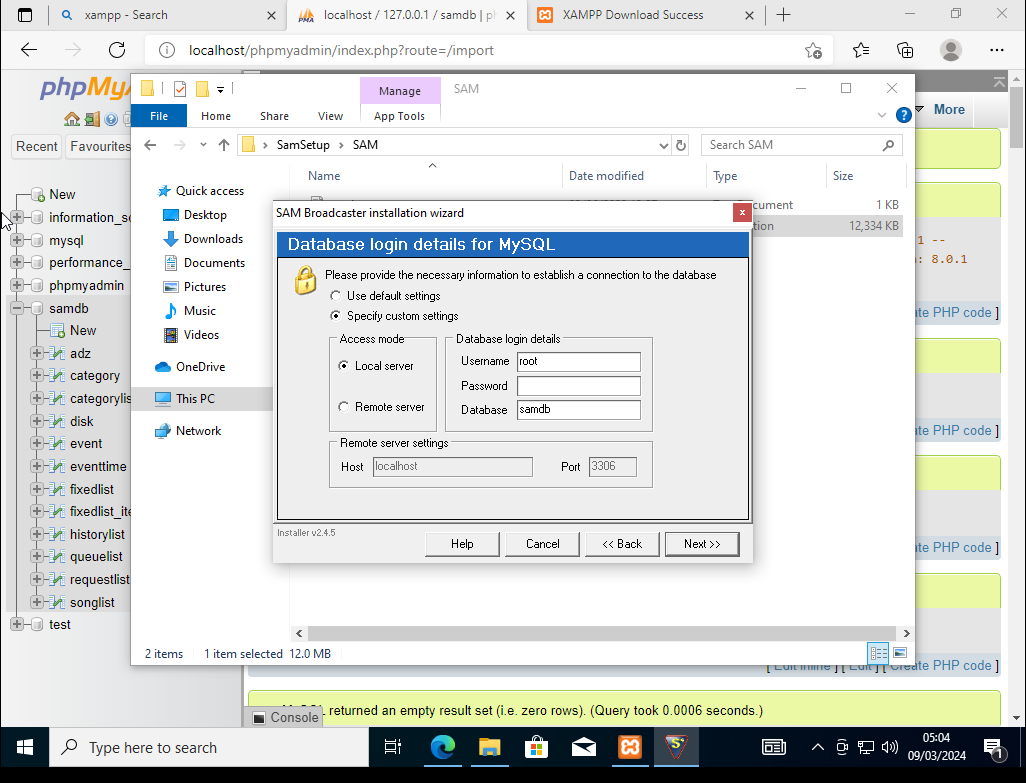The width and height of the screenshot is (1026, 783).
Task: Click the File Explorer blue help icon
Action: point(903,115)
